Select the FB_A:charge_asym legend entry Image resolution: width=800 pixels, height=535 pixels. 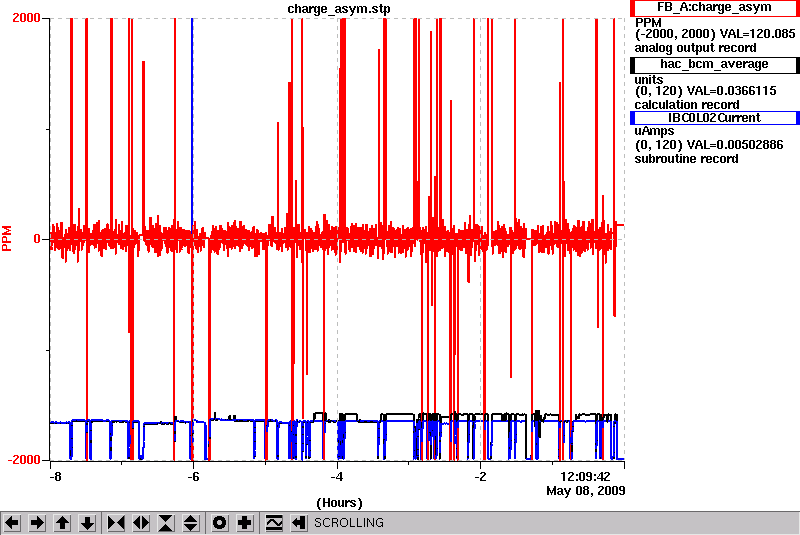[x=714, y=8]
